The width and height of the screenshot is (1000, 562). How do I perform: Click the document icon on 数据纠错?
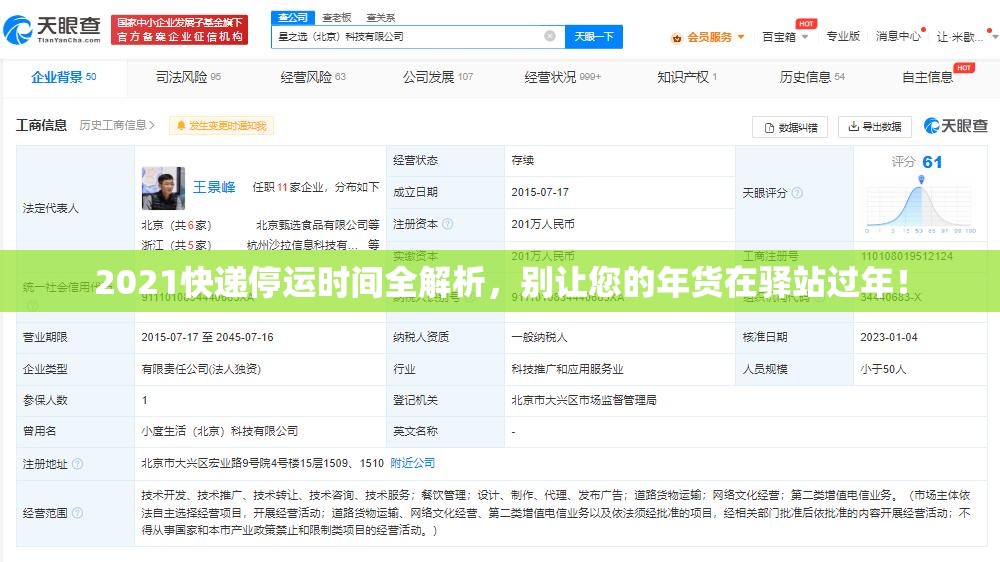[769, 128]
